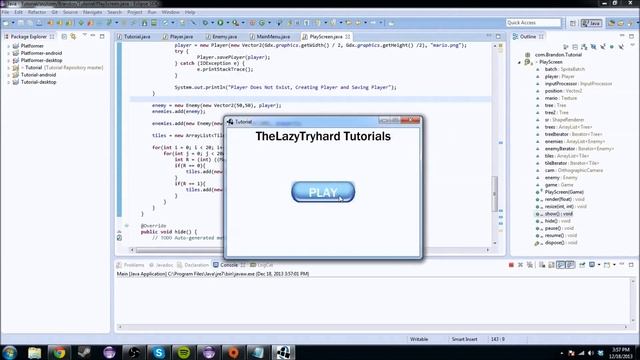Expand the Platformer project

9,46
